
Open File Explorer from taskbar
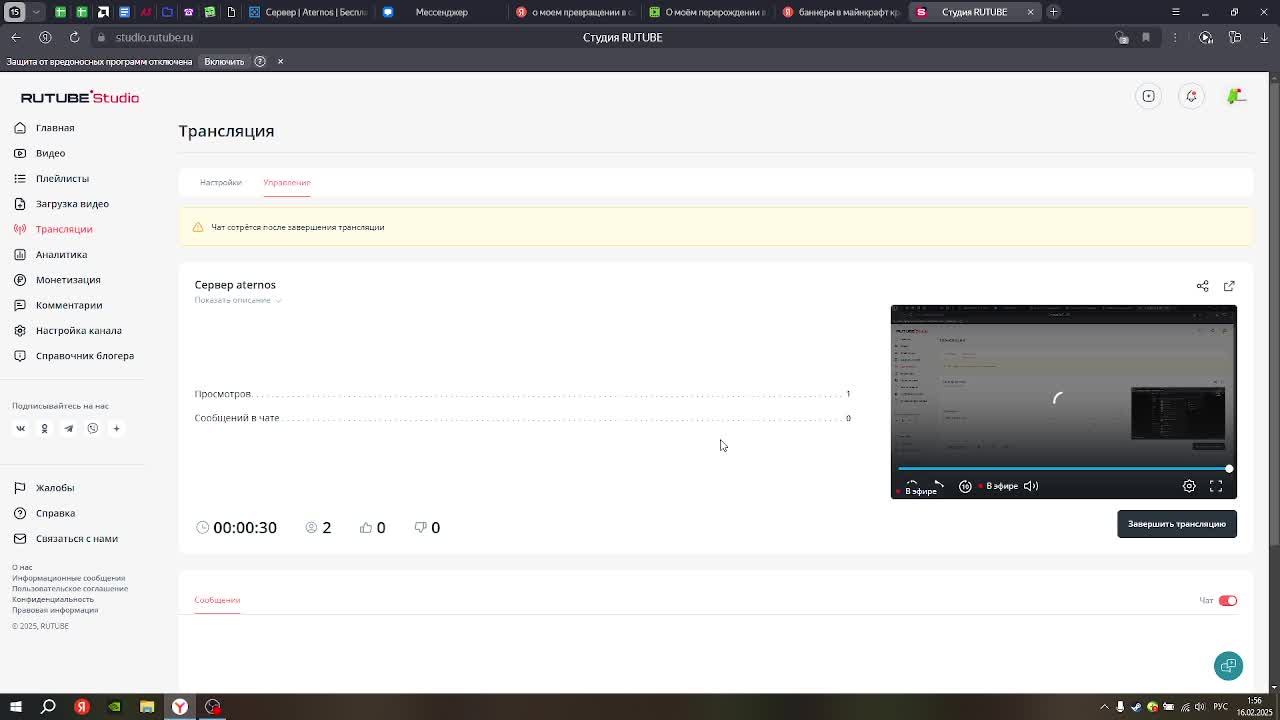click(x=147, y=707)
